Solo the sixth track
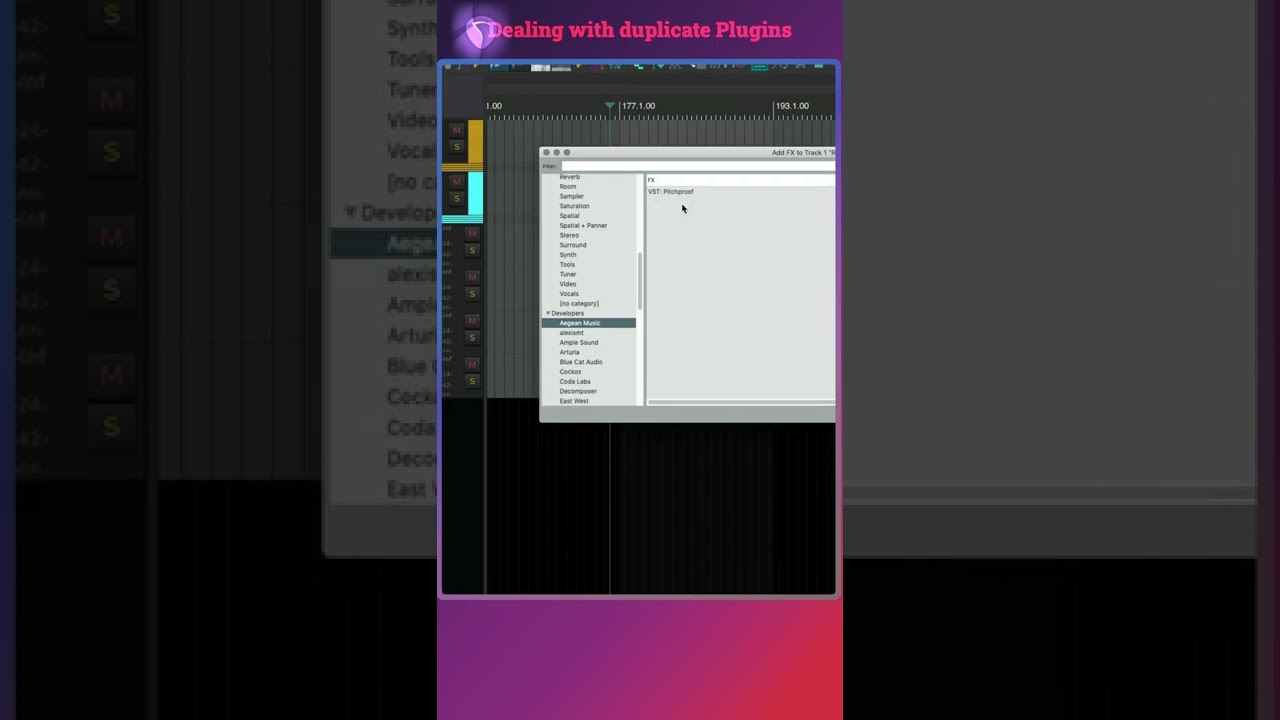The height and width of the screenshot is (720, 1280). 473,381
